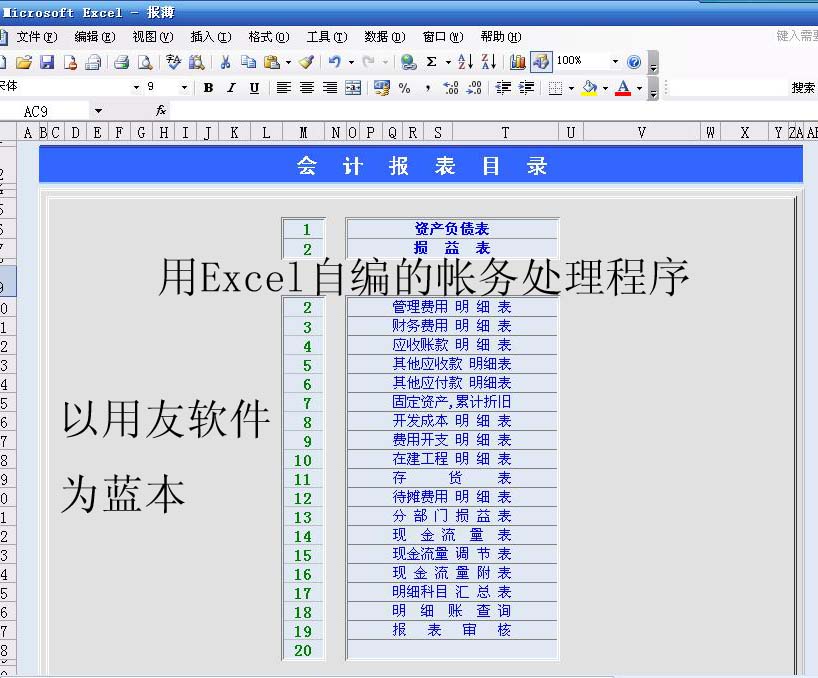The height and width of the screenshot is (678, 818).
Task: Open the 损 益 表 report
Action: [x=452, y=248]
